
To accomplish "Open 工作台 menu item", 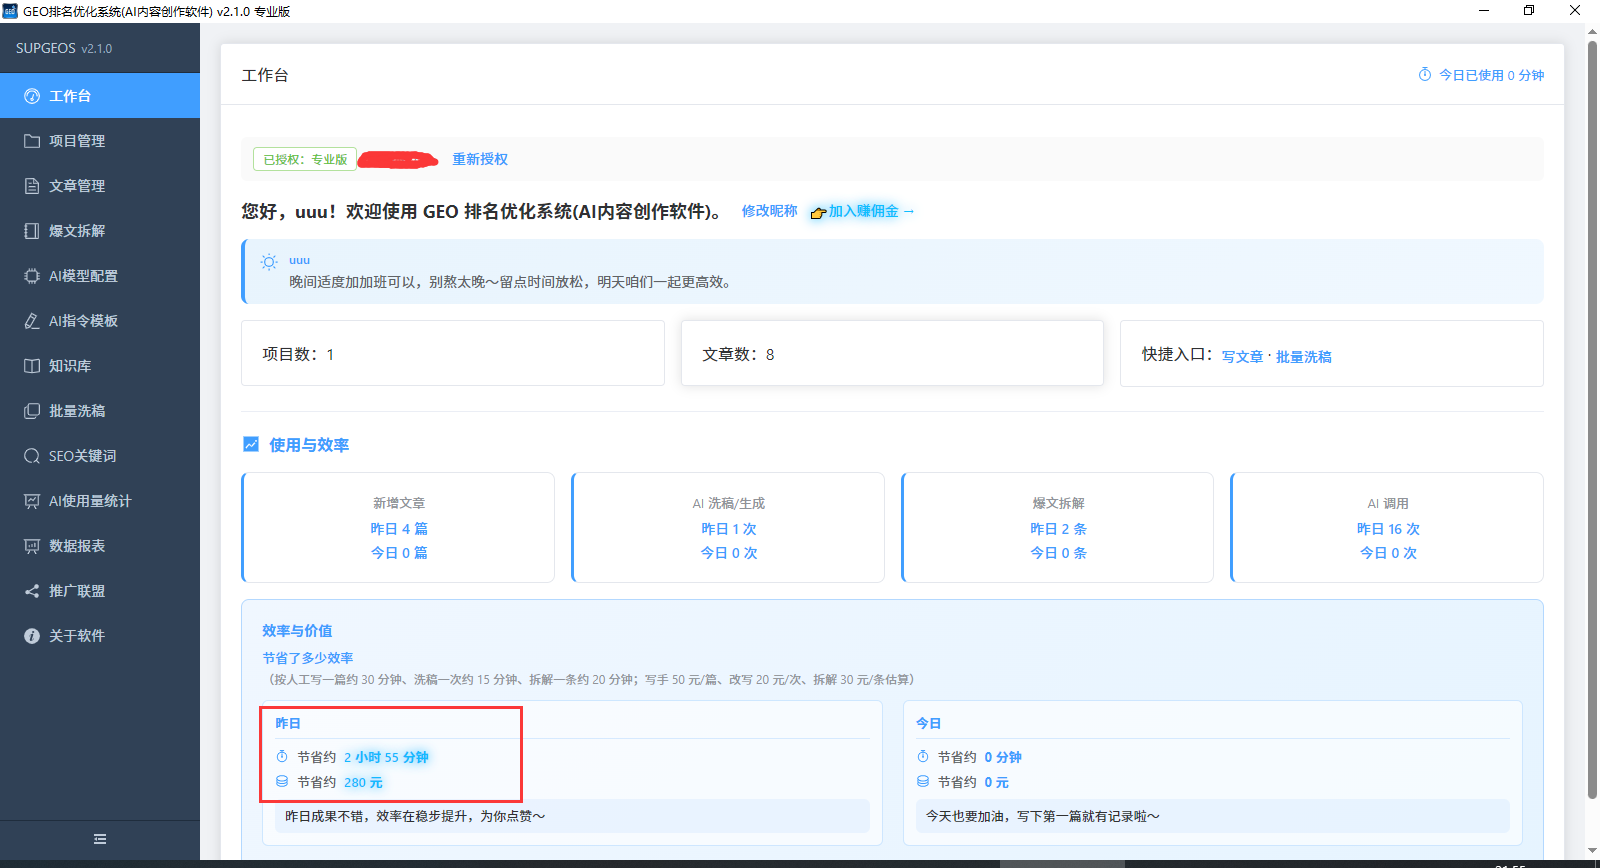I will [x=100, y=96].
